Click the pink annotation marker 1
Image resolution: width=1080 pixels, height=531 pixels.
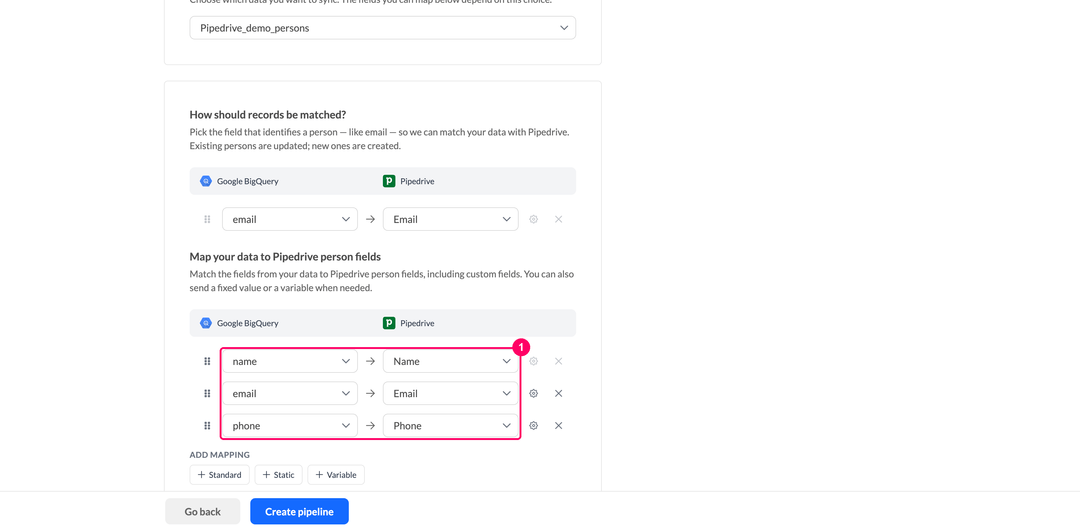click(x=521, y=346)
